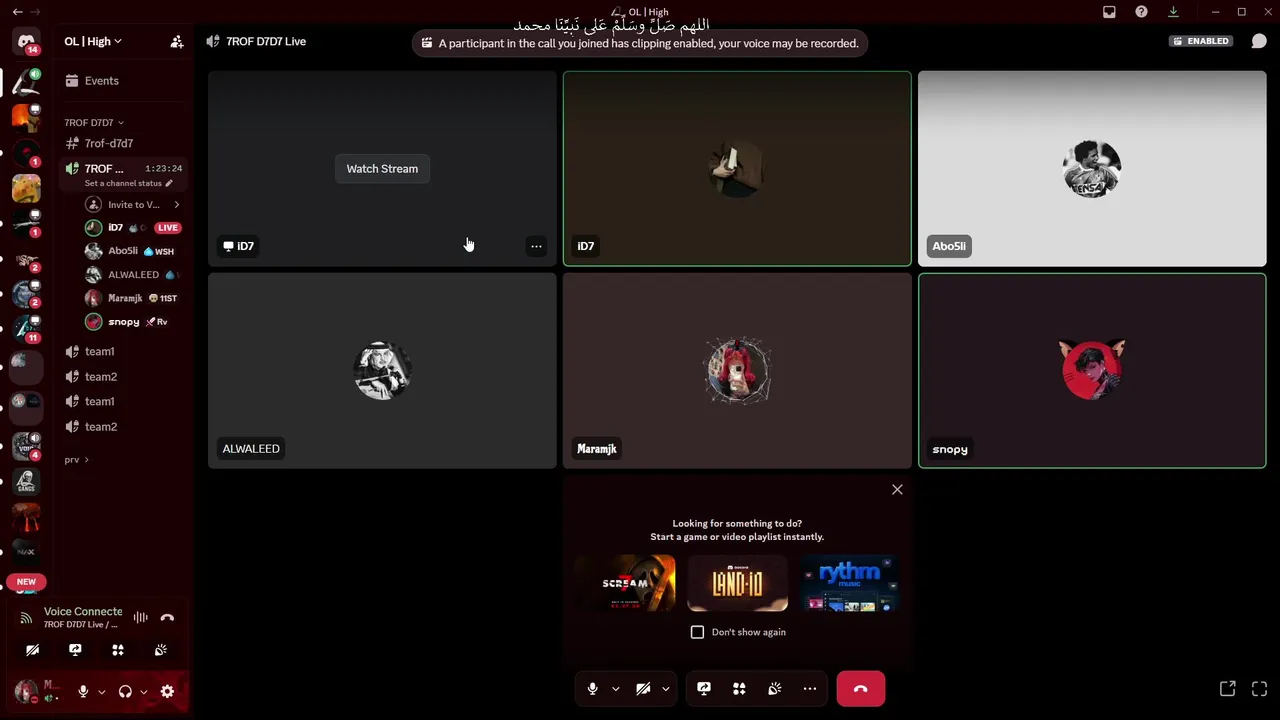Open User Settings gear
1280x720 pixels.
(x=167, y=692)
